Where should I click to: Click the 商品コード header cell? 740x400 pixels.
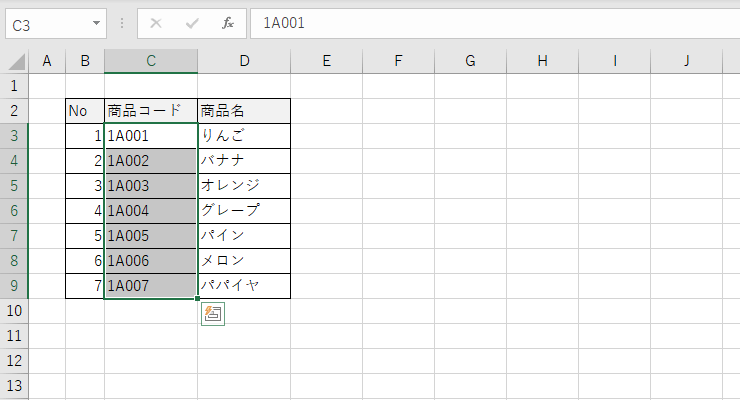tap(151, 111)
